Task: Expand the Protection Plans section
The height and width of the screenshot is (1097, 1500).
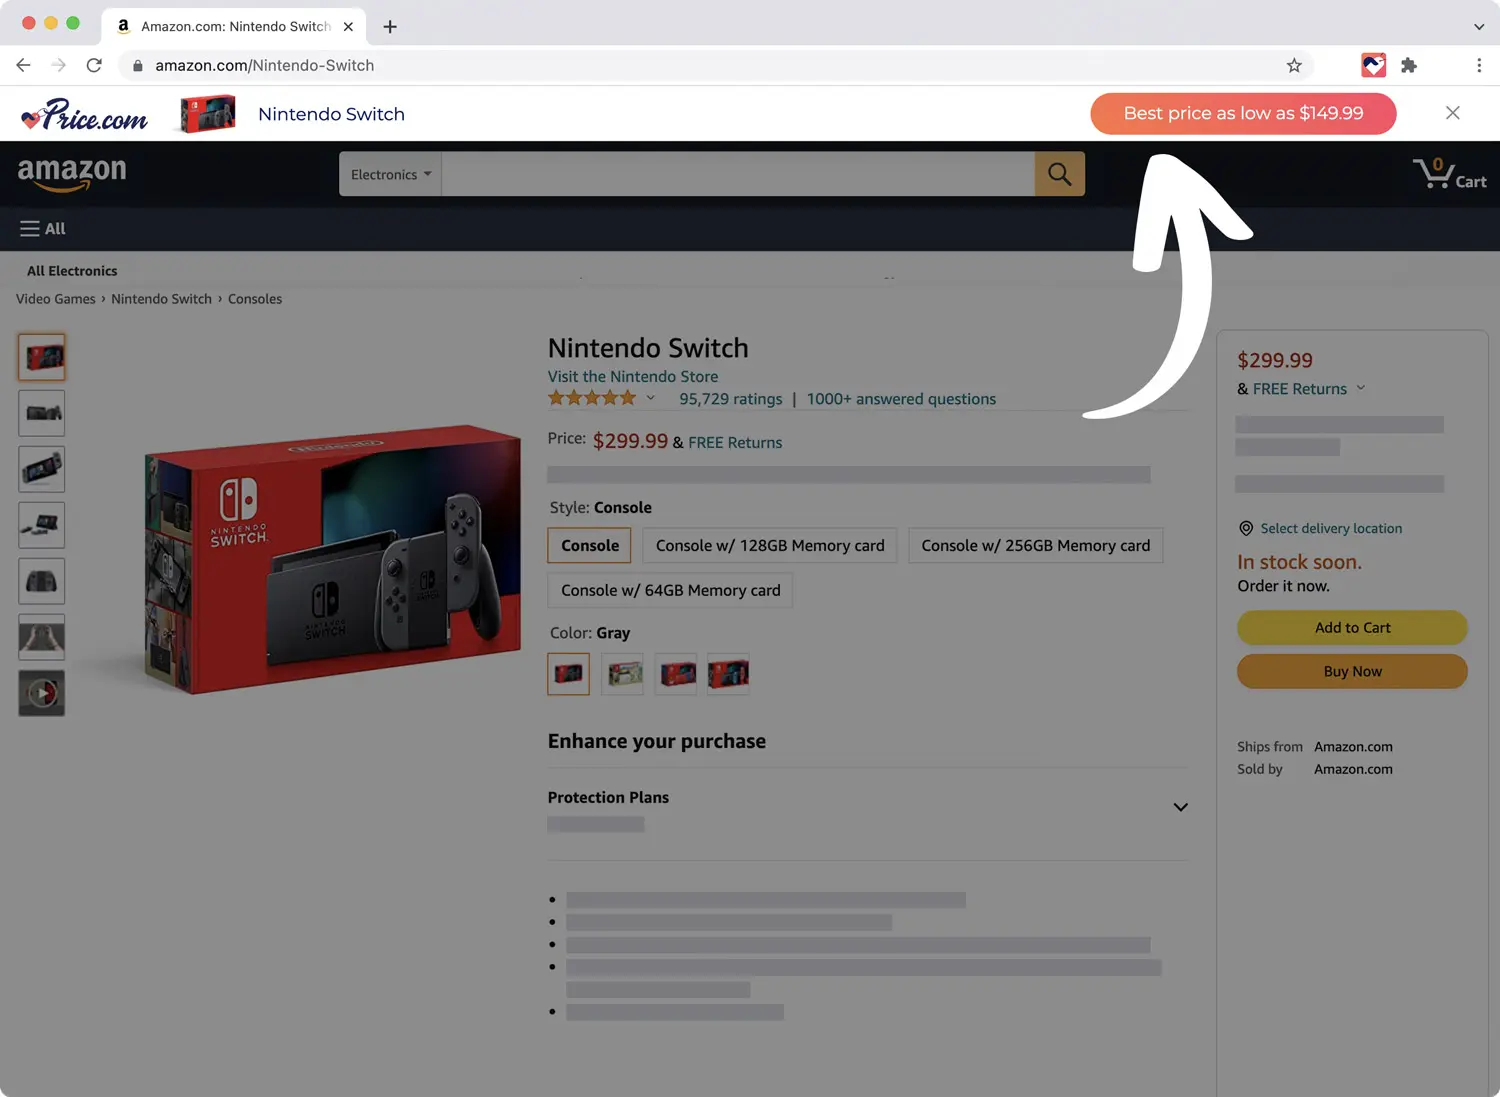Action: point(1180,807)
